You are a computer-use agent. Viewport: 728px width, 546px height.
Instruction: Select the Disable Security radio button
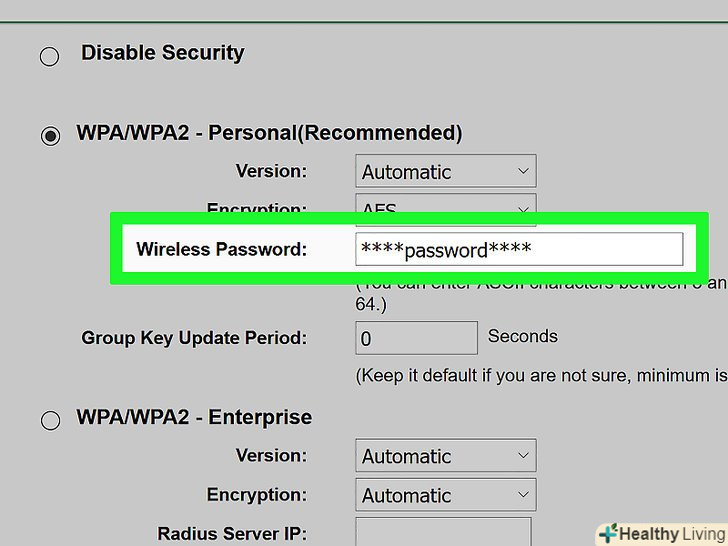tap(49, 56)
